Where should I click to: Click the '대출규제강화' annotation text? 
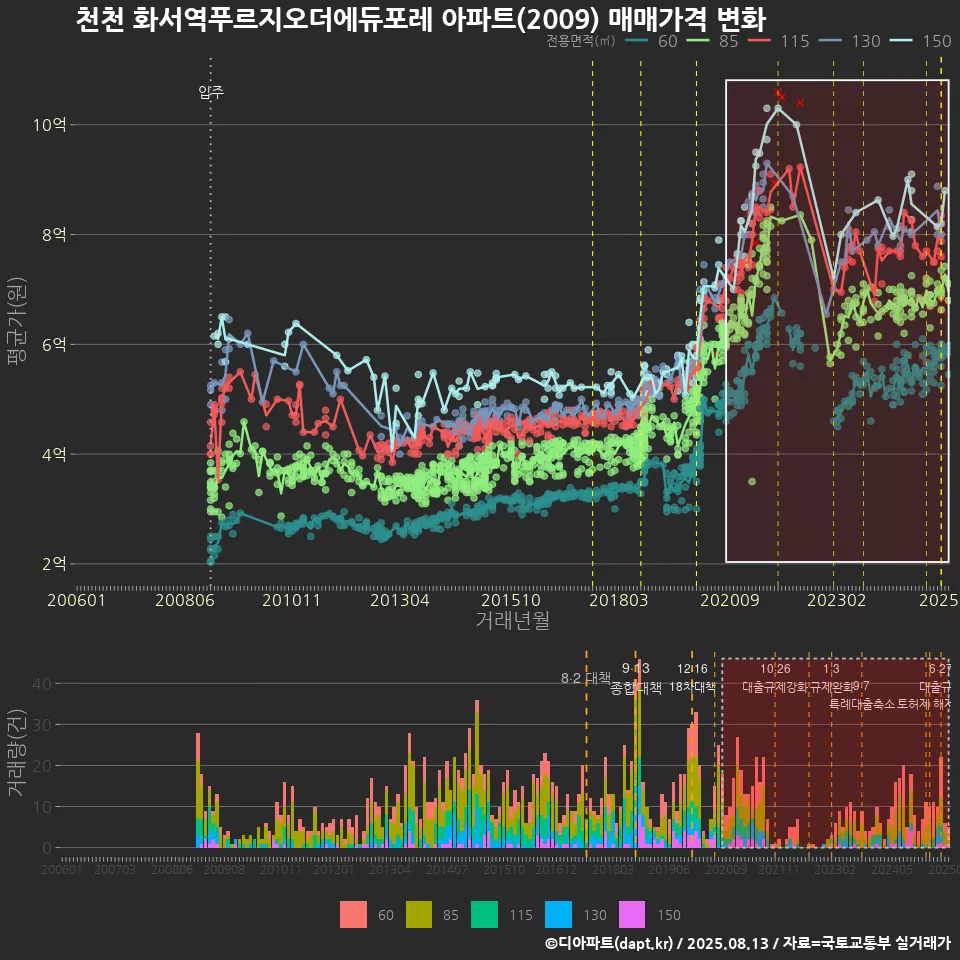pyautogui.click(x=775, y=687)
